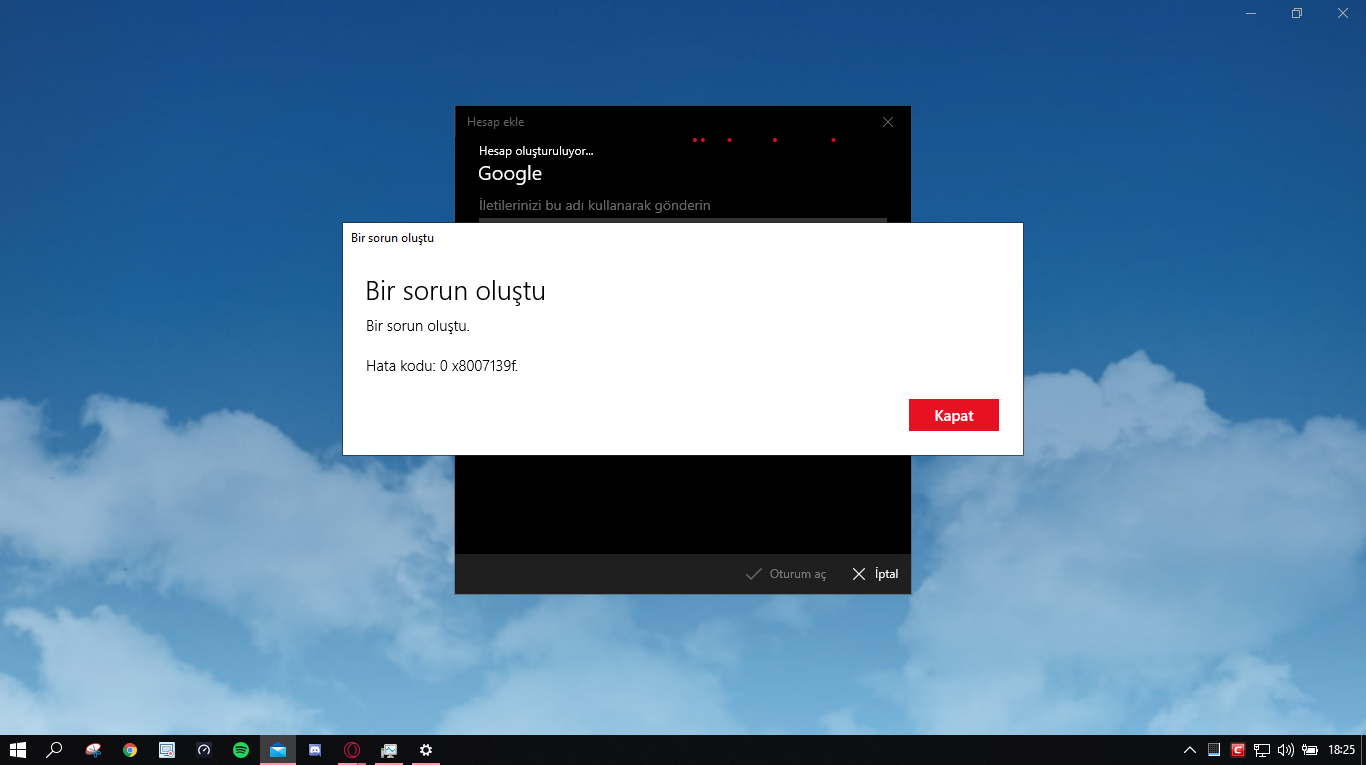Open Opera browser from the taskbar
1366x765 pixels.
tap(352, 749)
